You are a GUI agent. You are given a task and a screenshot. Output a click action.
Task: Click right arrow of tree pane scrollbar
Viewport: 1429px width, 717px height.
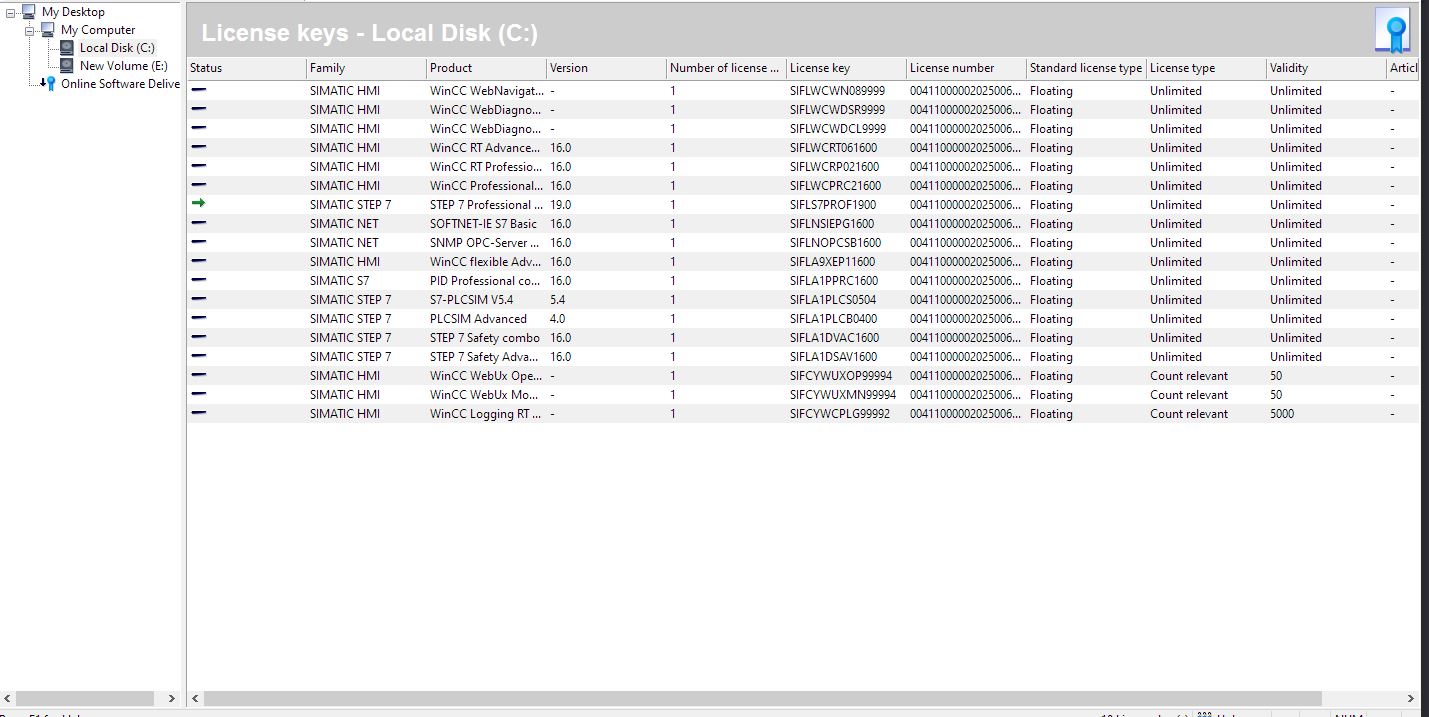(x=171, y=698)
